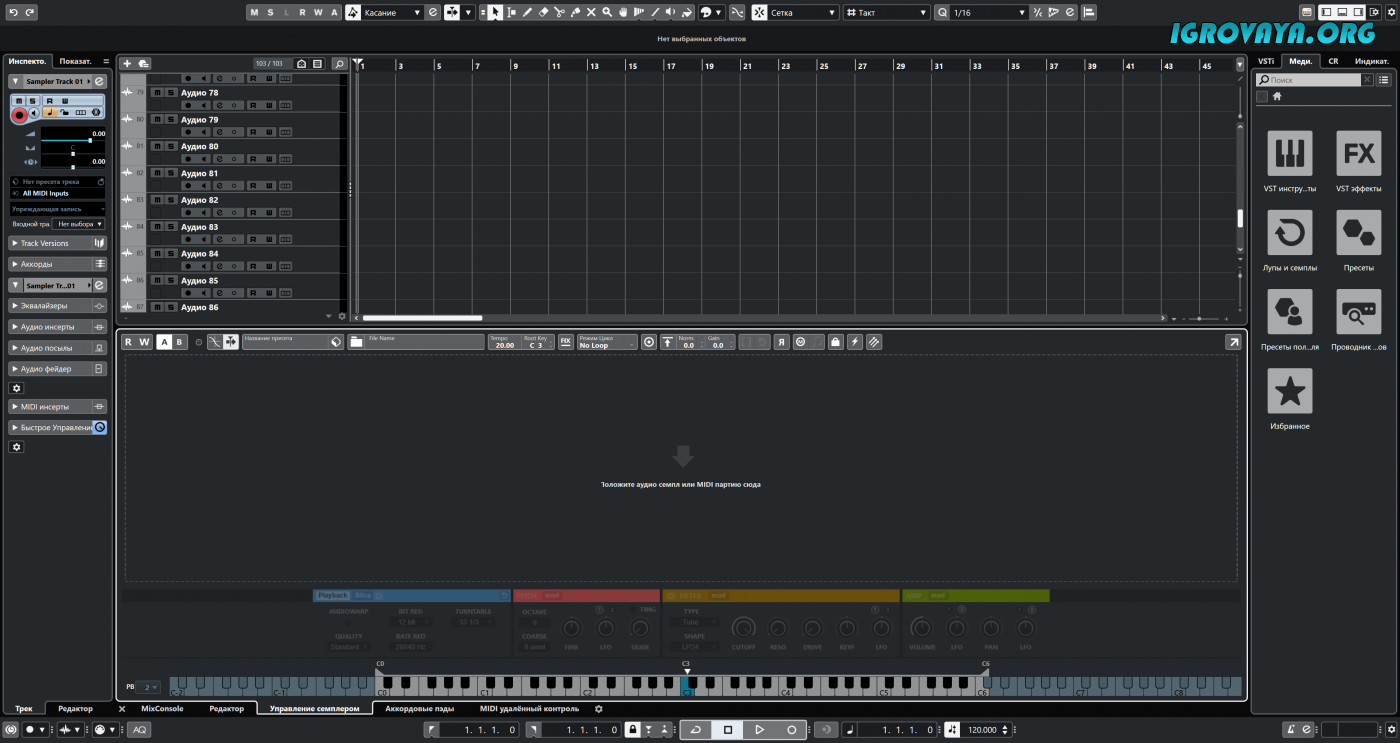Image resolution: width=1400 pixels, height=743 pixels.
Task: Enable record on Sampler Track 01
Action: coord(19,115)
